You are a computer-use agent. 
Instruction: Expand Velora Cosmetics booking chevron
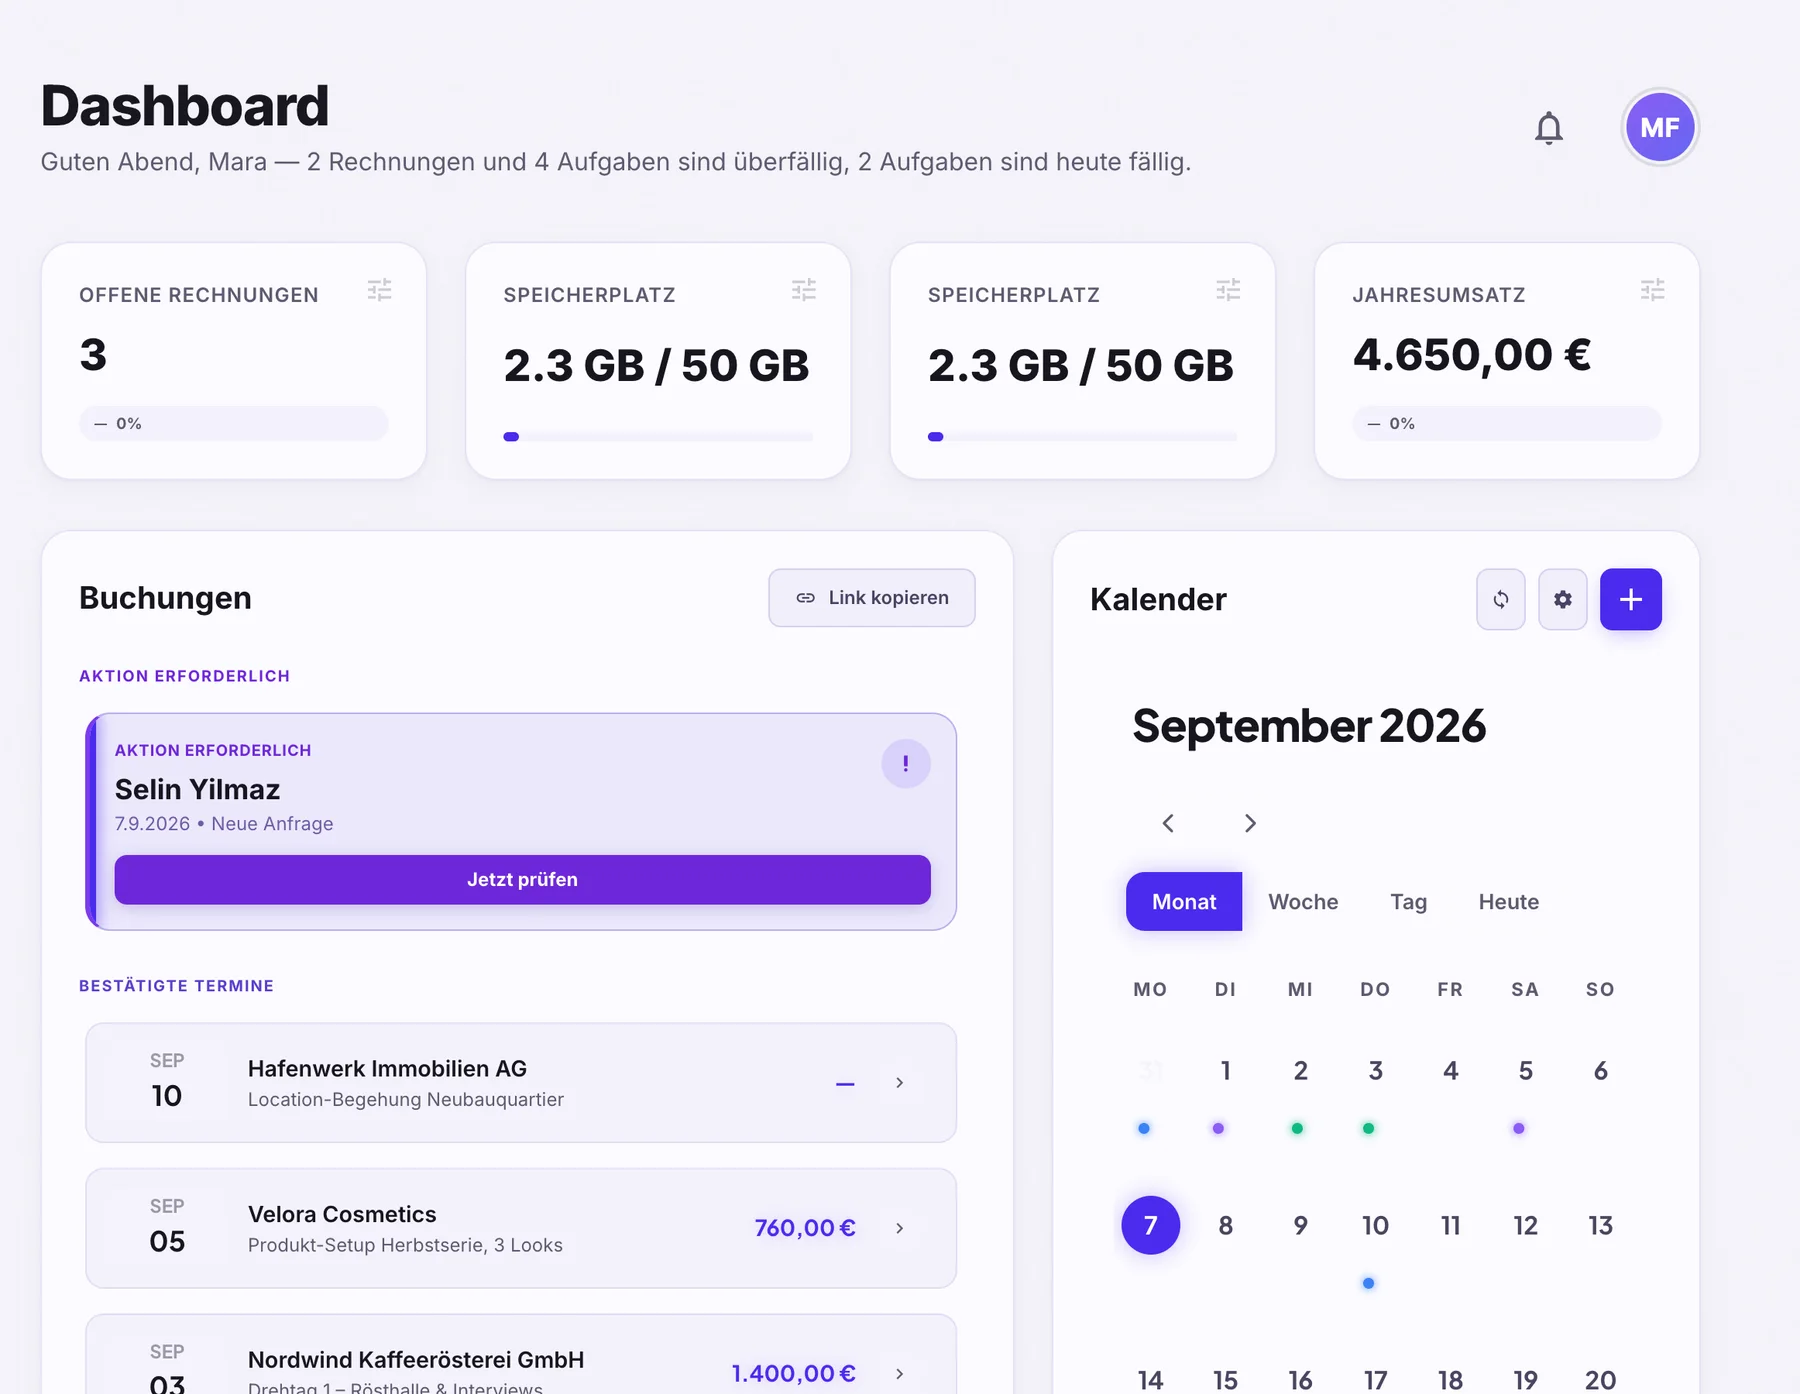pyautogui.click(x=900, y=1228)
